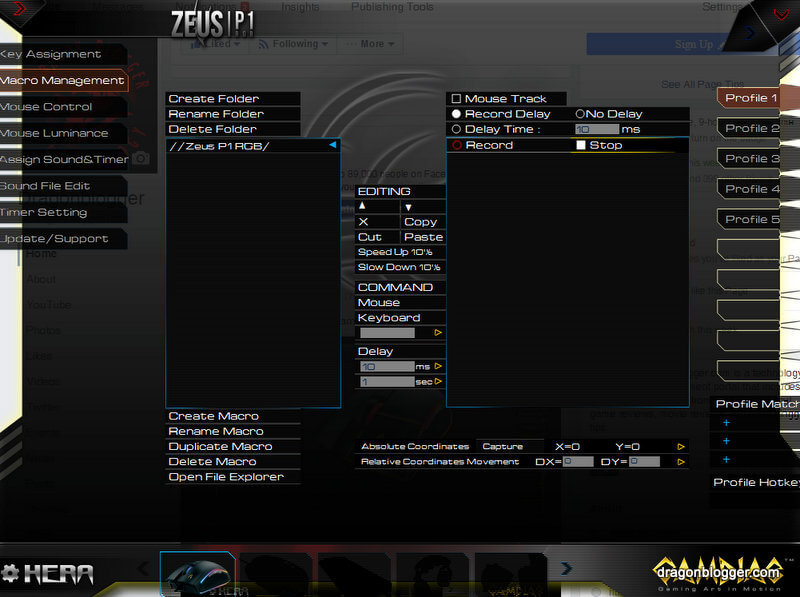Click the Create Macro button
This screenshot has width=800, height=597.
tap(233, 416)
